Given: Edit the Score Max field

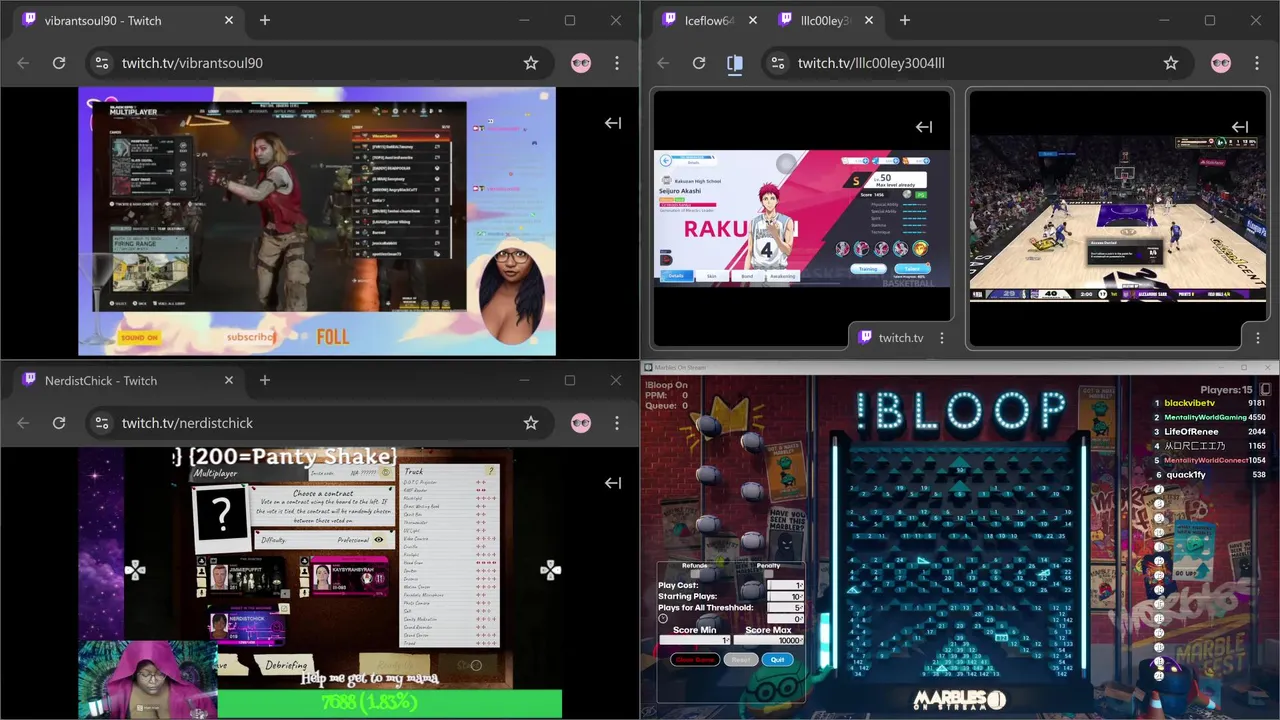Looking at the screenshot, I should coord(769,640).
